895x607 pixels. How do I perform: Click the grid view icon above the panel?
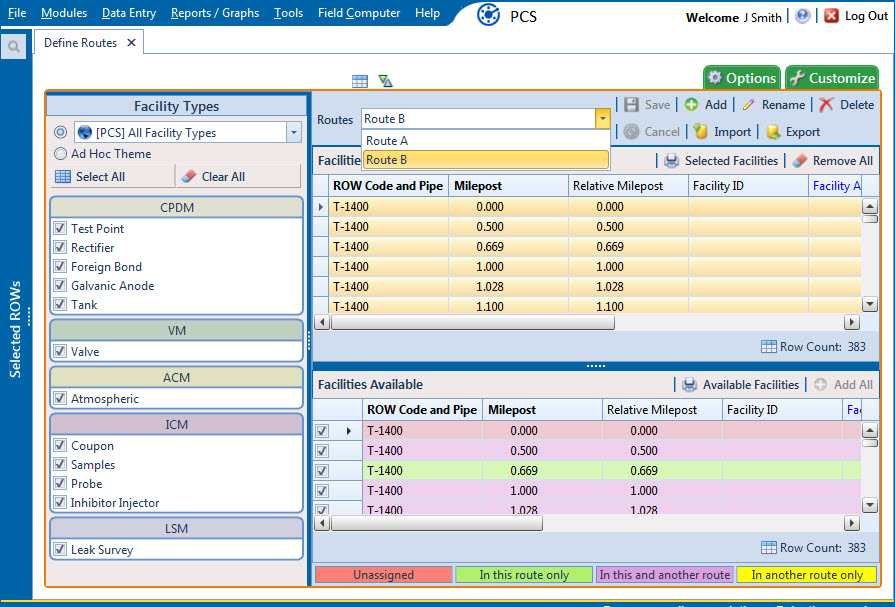click(x=360, y=82)
